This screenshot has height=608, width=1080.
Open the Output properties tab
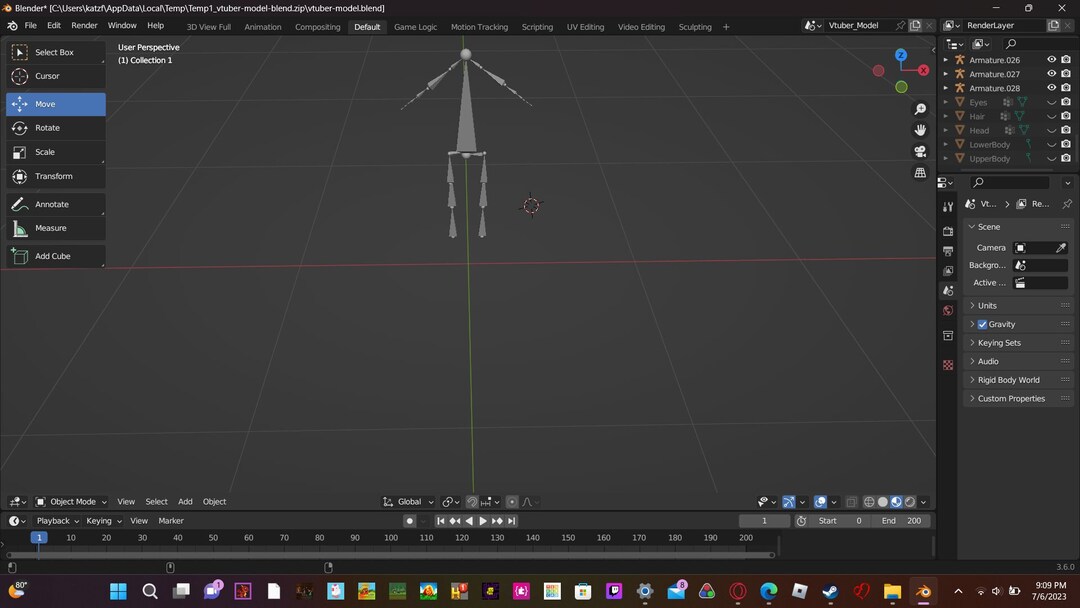point(948,251)
